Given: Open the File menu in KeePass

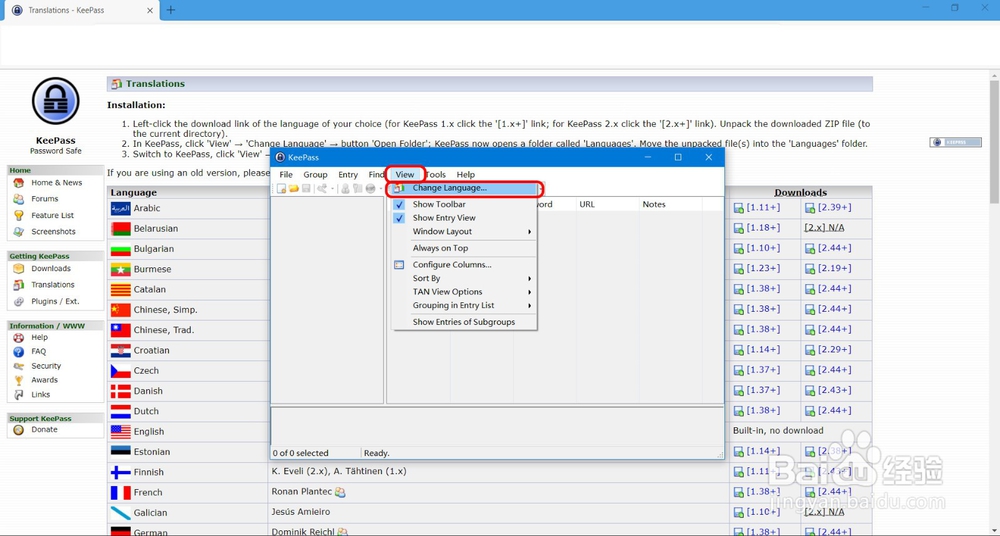Looking at the screenshot, I should point(286,175).
